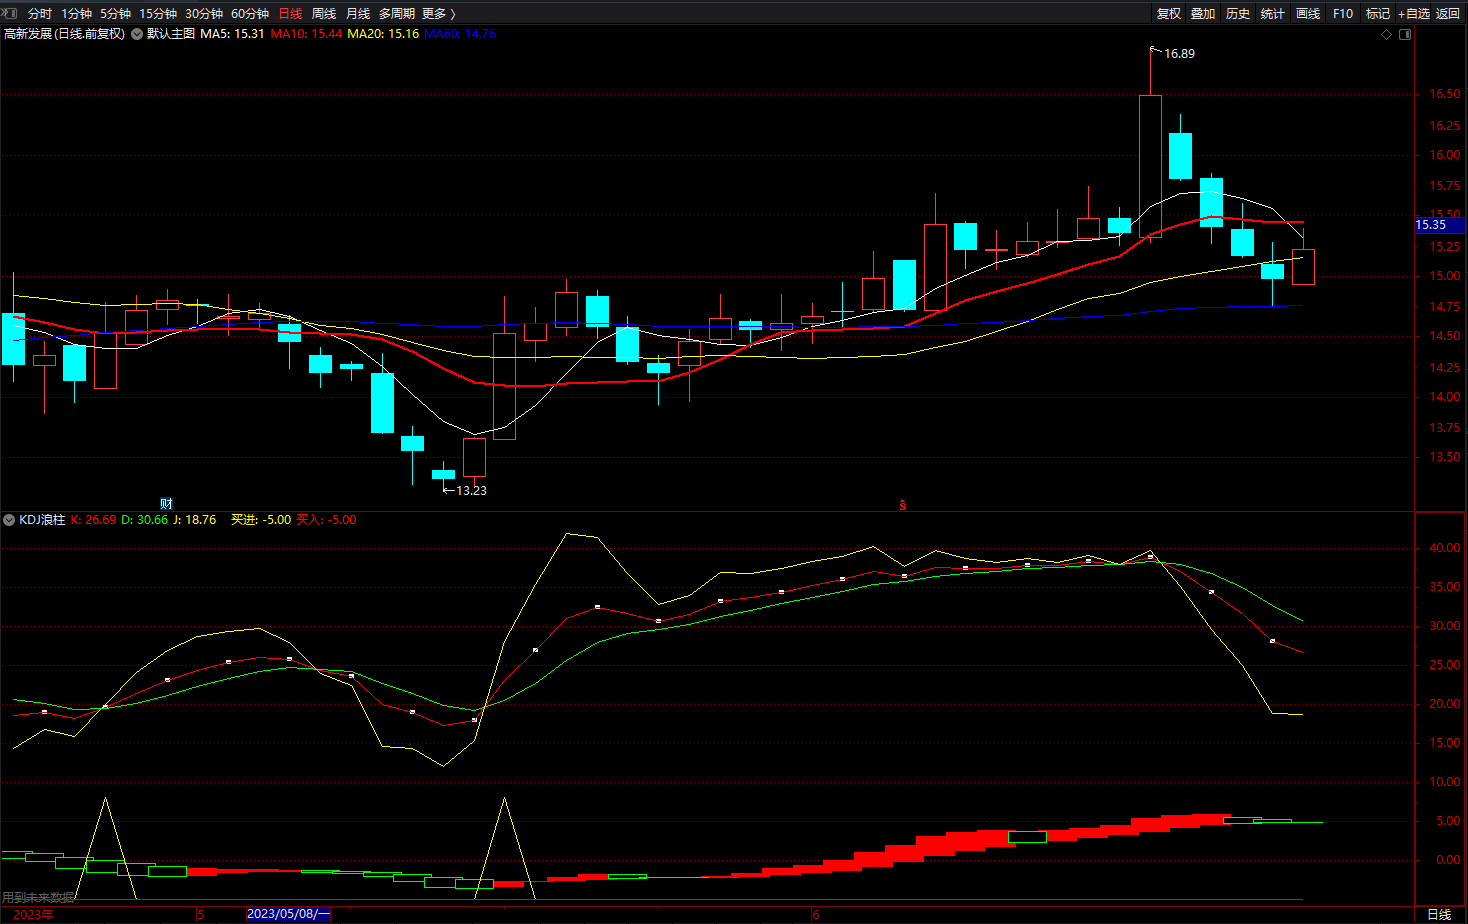Click month 5 label on time axis

(x=201, y=914)
